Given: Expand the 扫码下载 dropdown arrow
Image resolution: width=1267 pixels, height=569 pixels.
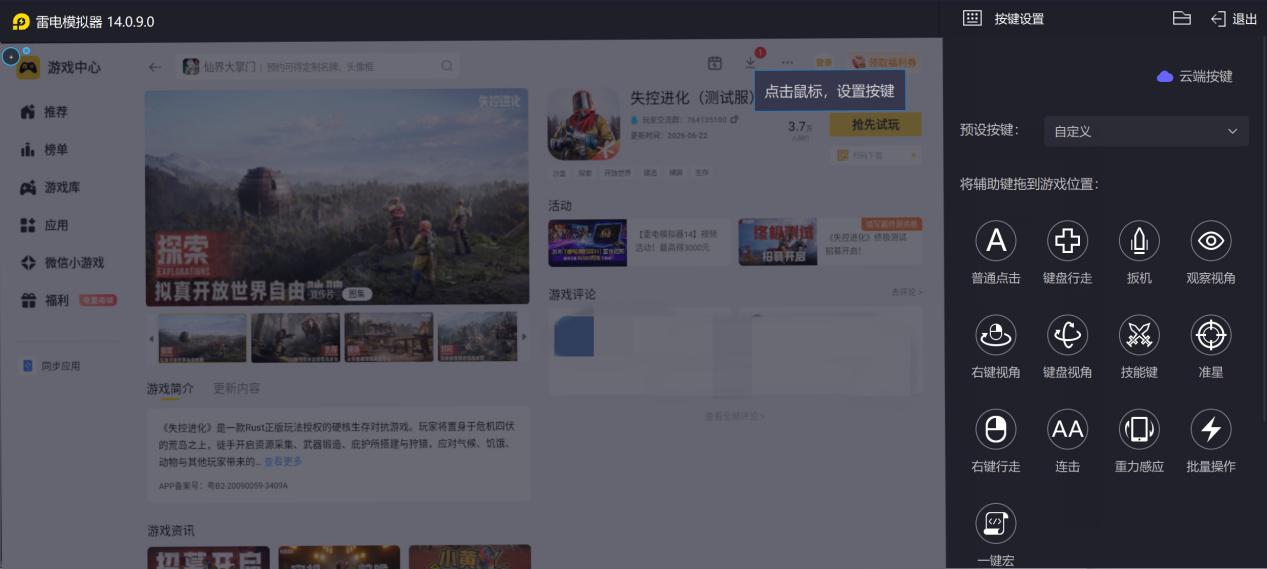Looking at the screenshot, I should (913, 156).
